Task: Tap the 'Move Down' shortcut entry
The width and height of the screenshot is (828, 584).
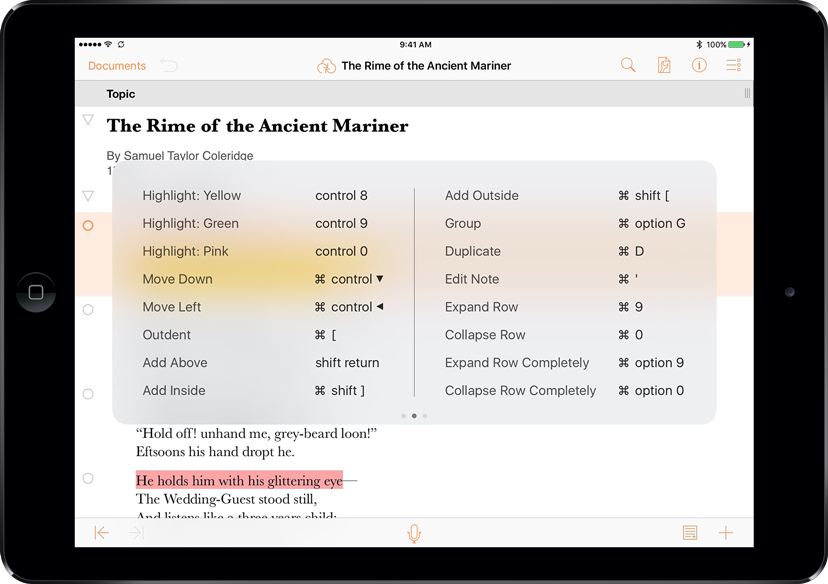Action: 177,279
